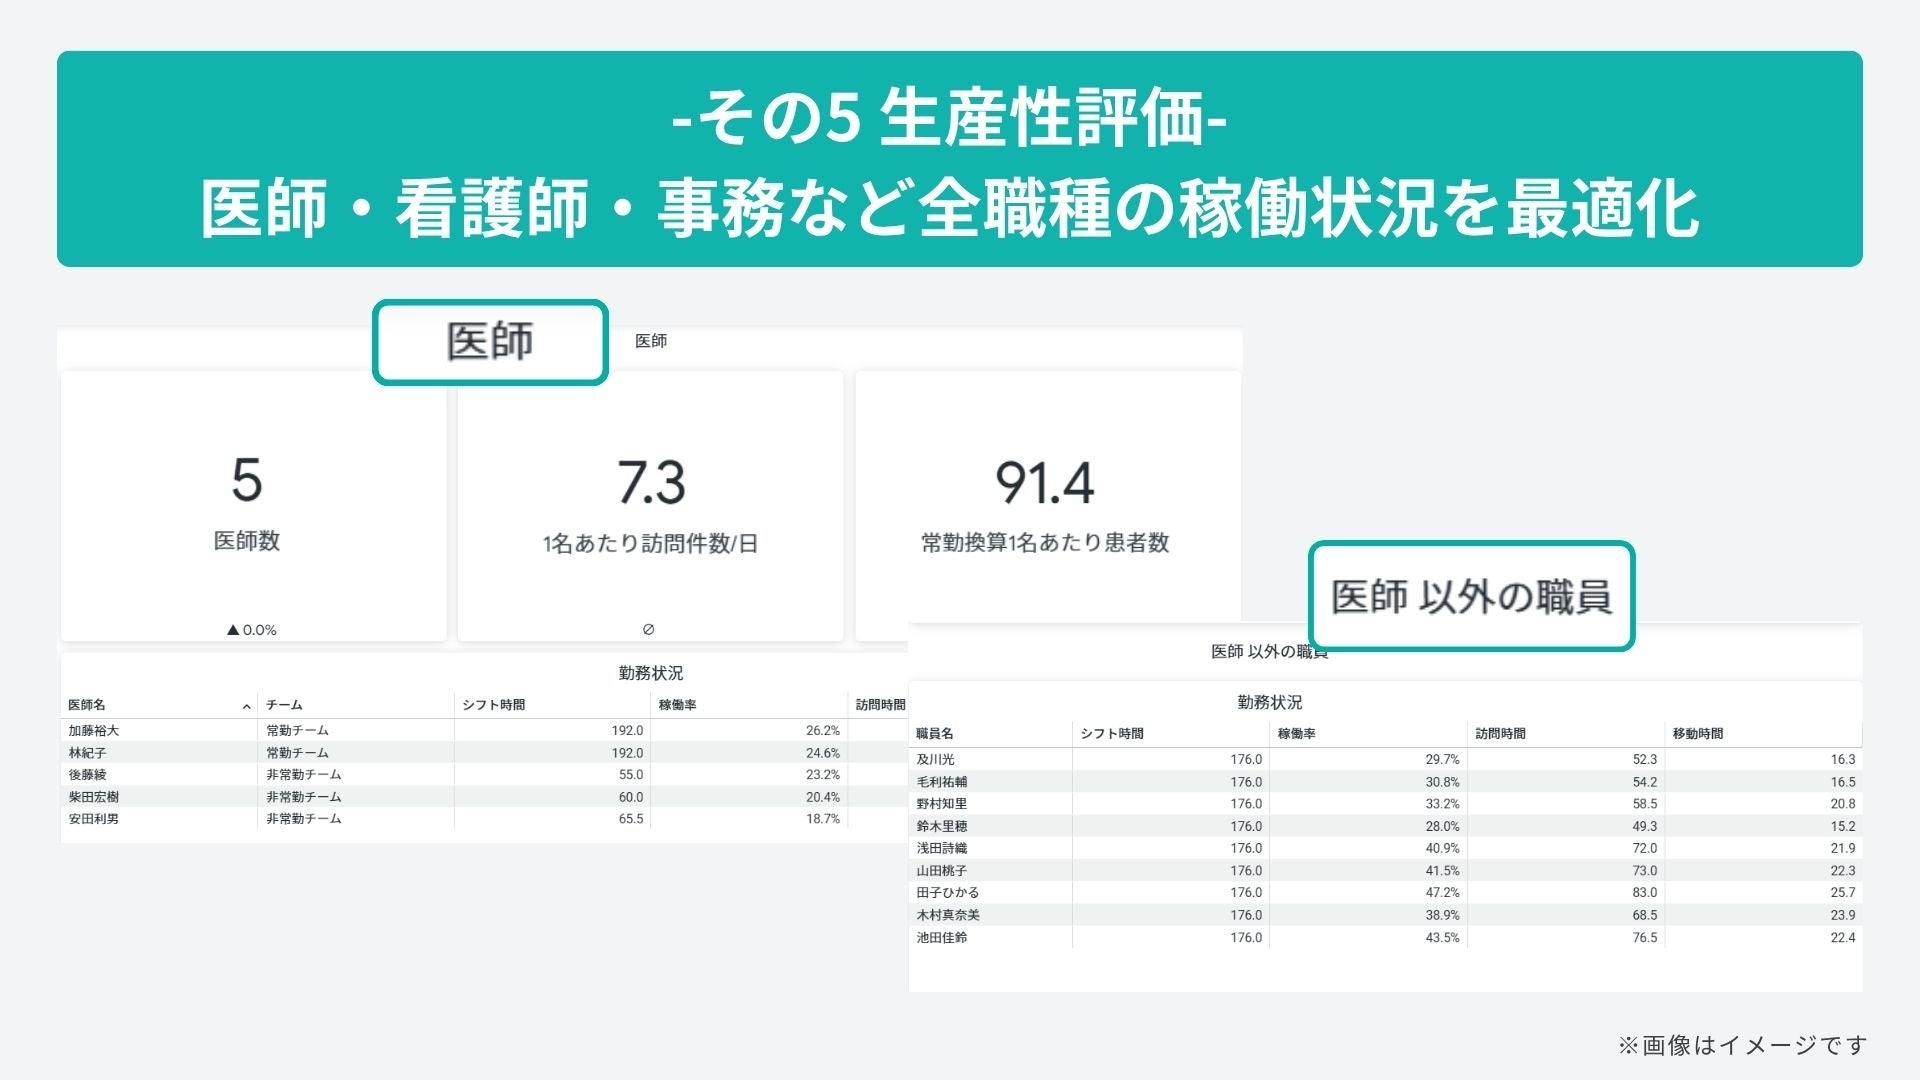Viewport: 1920px width, 1080px height.
Task: Open the 7.3 訪問件数/日 scorecard
Action: point(651,500)
